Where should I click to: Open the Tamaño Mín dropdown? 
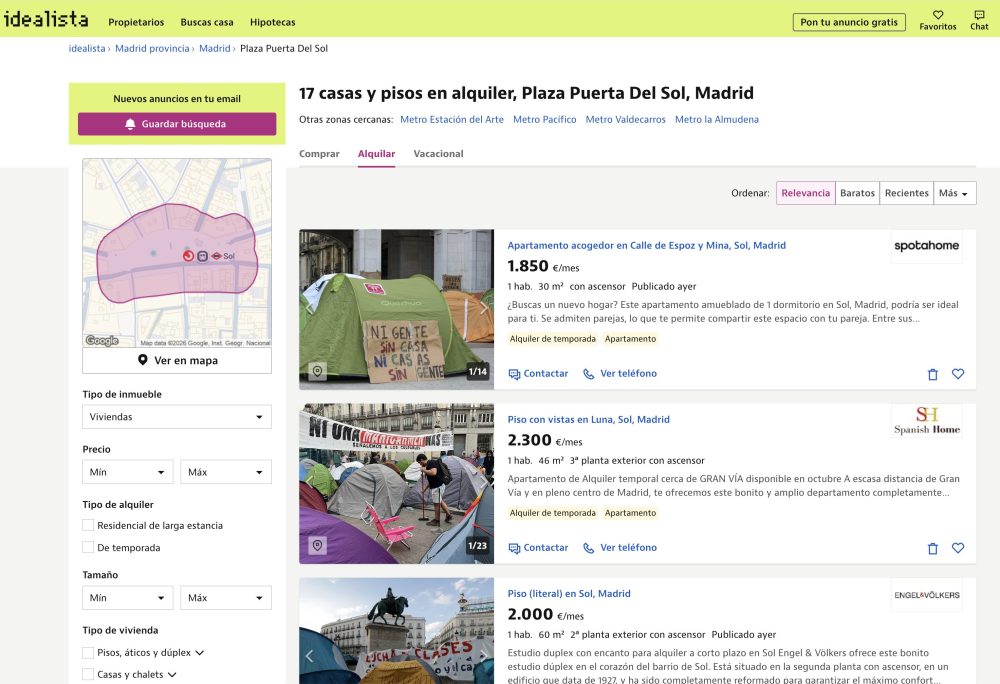click(x=128, y=598)
